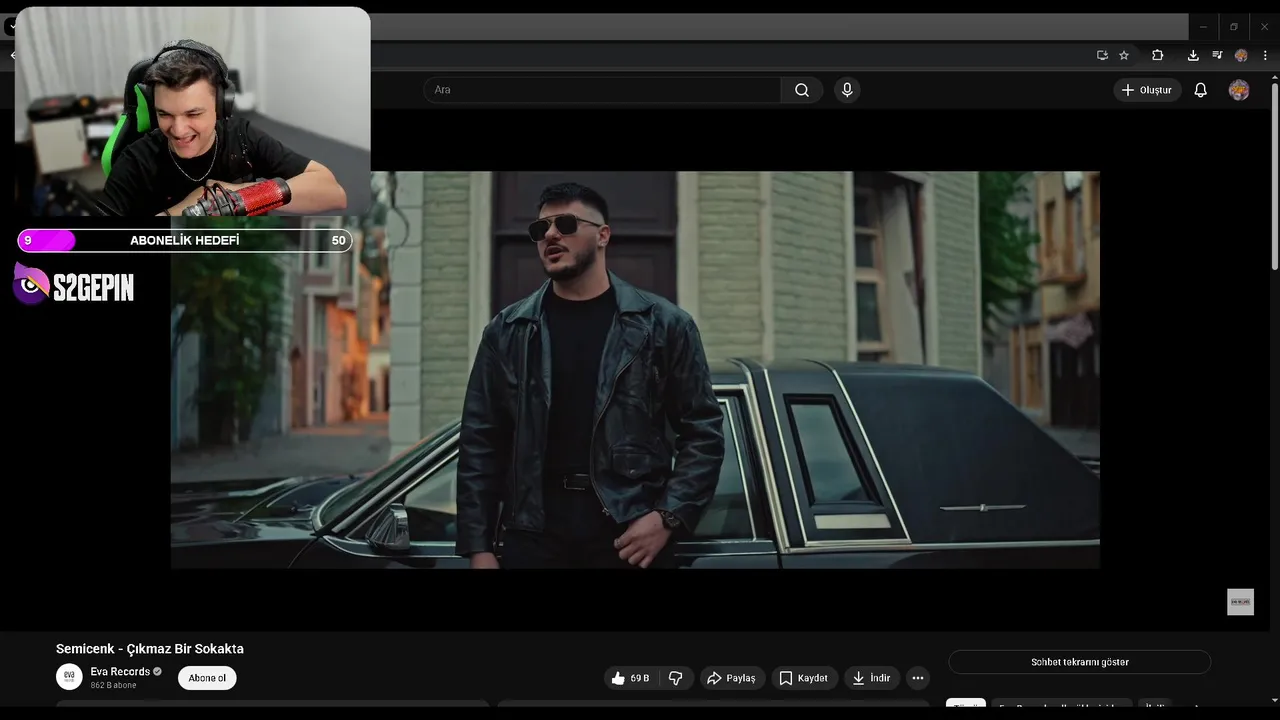Subscribe via Abone ol button

click(x=207, y=678)
